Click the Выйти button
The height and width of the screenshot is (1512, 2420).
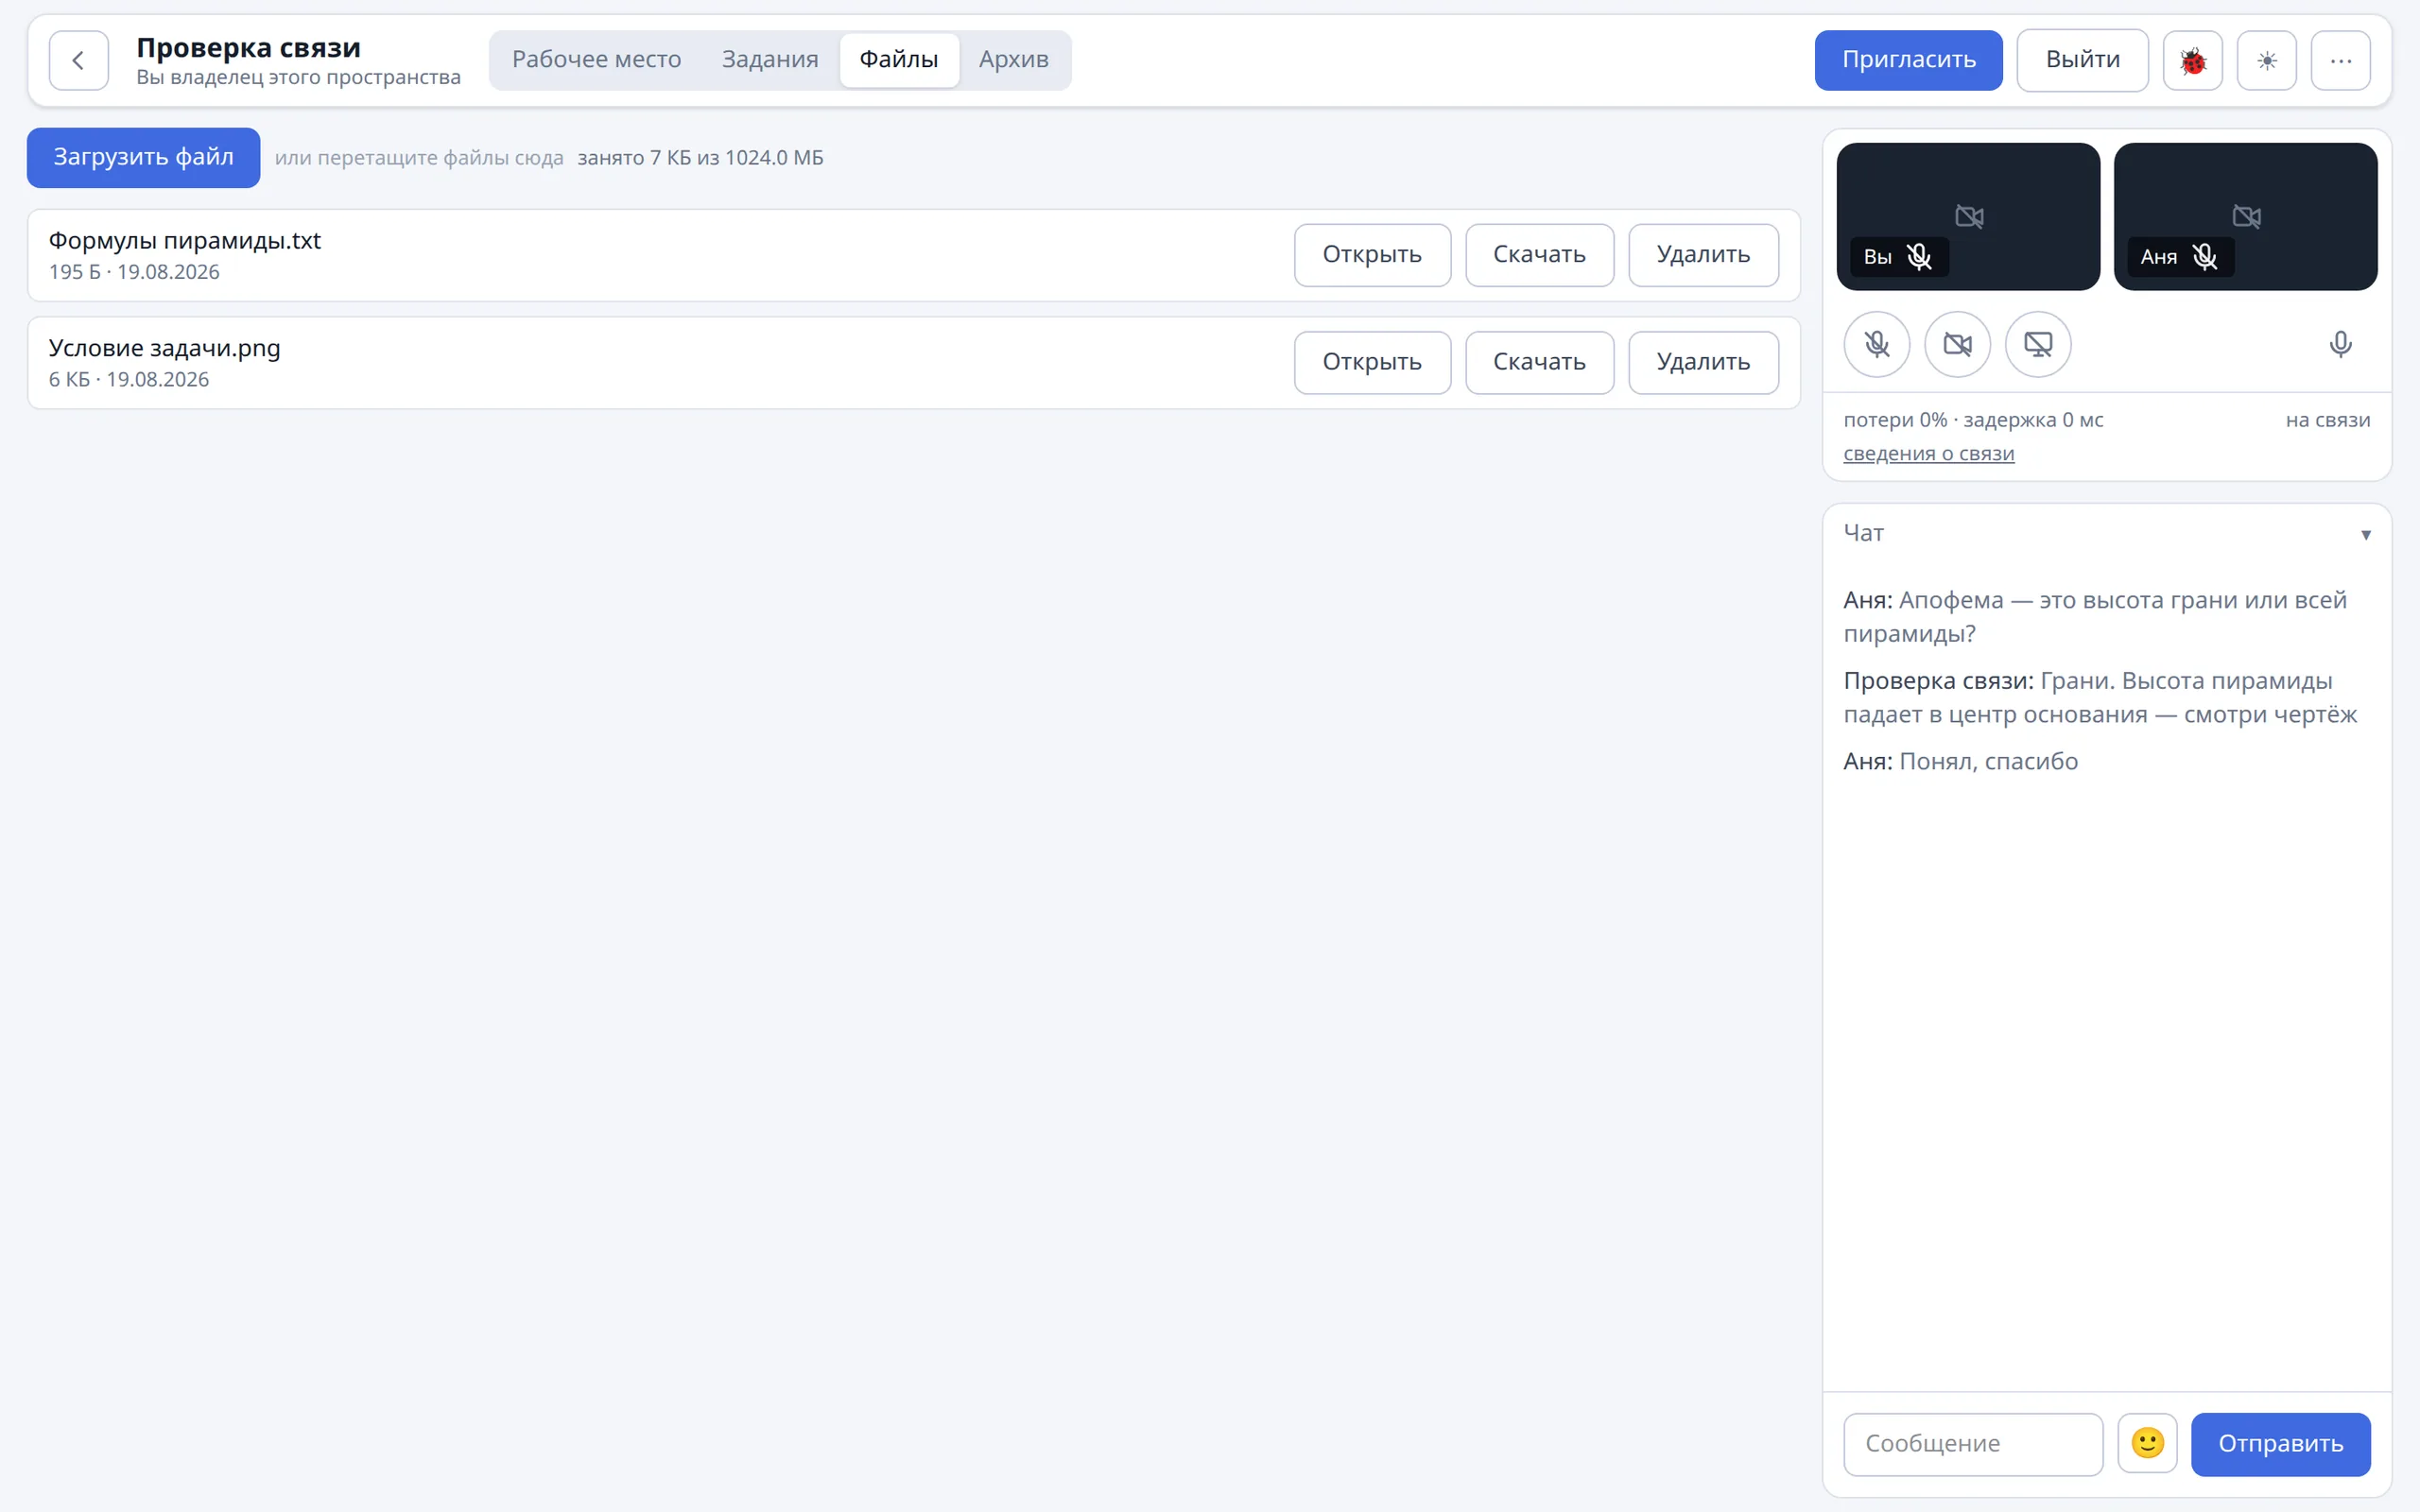[x=2082, y=60]
